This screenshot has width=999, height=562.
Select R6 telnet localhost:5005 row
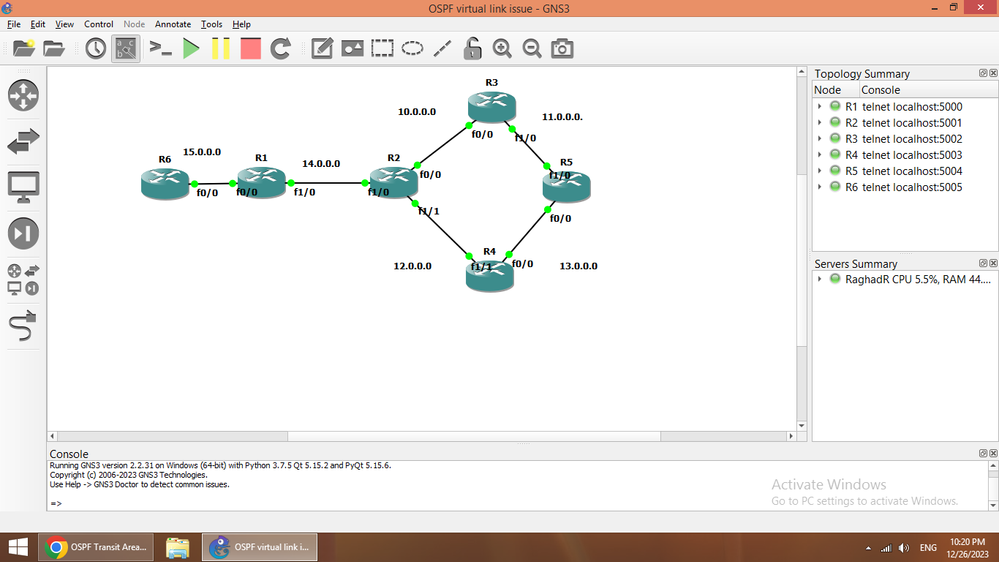[905, 187]
